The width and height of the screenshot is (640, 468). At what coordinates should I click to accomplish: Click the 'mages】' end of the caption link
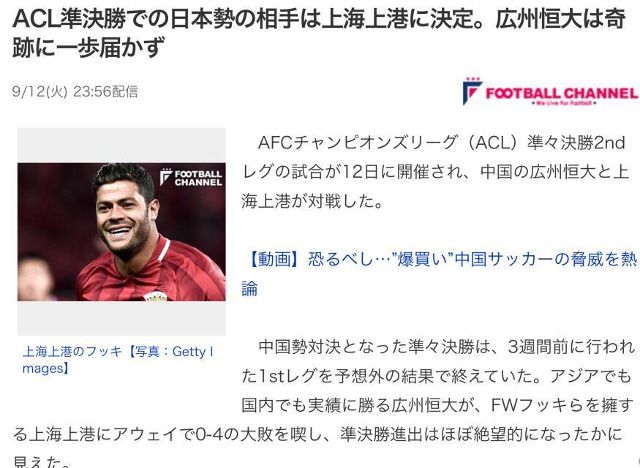click(x=46, y=368)
